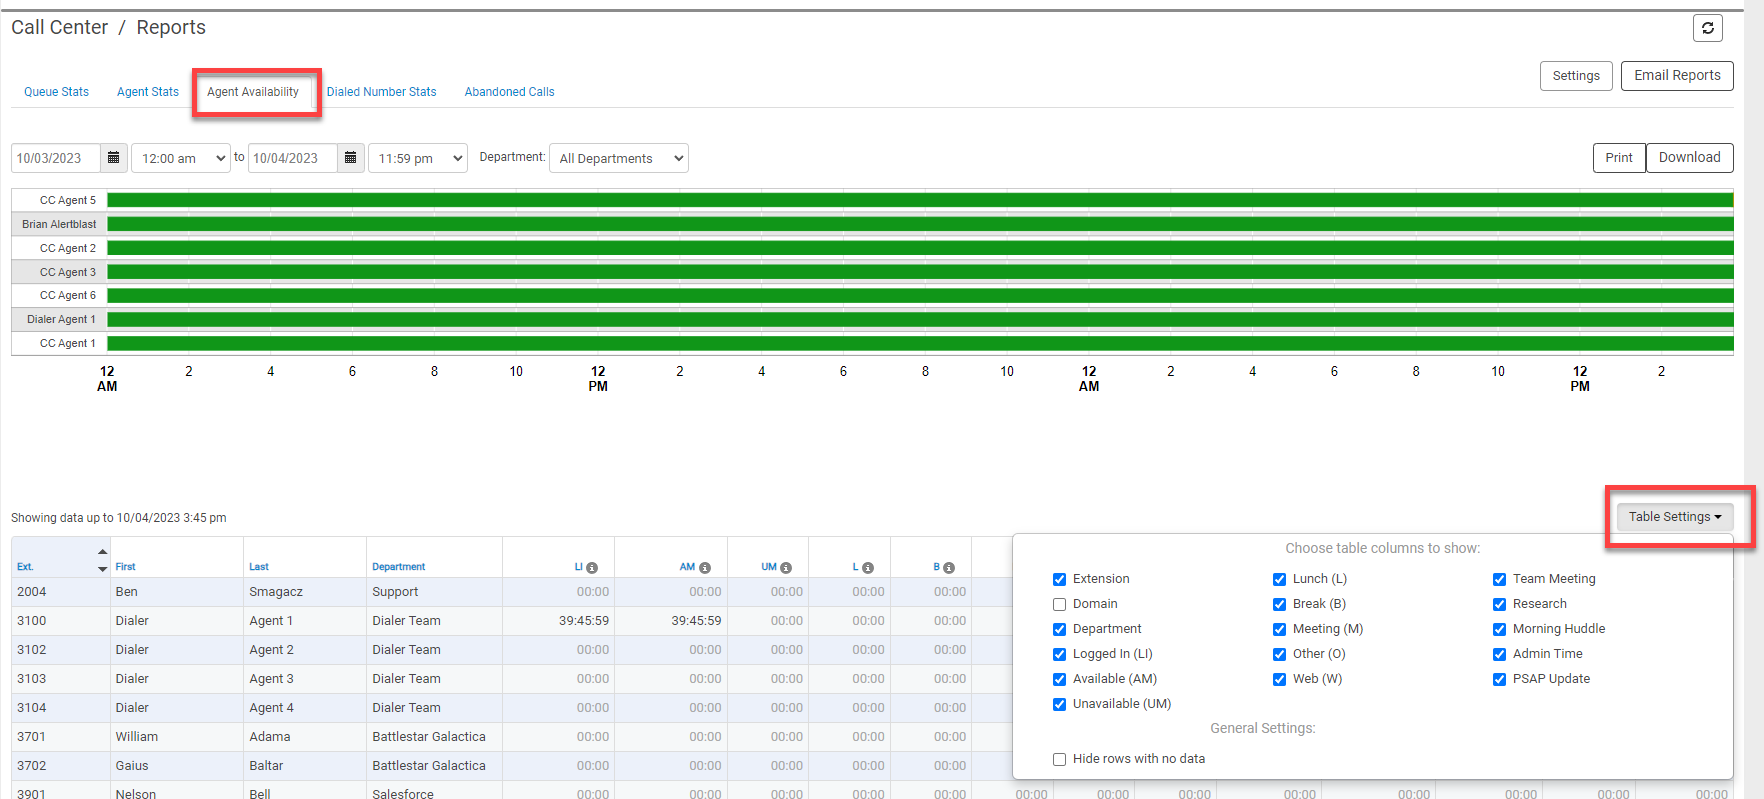This screenshot has height=799, width=1764.
Task: Click the Call Center breadcrumb link
Action: 59,28
